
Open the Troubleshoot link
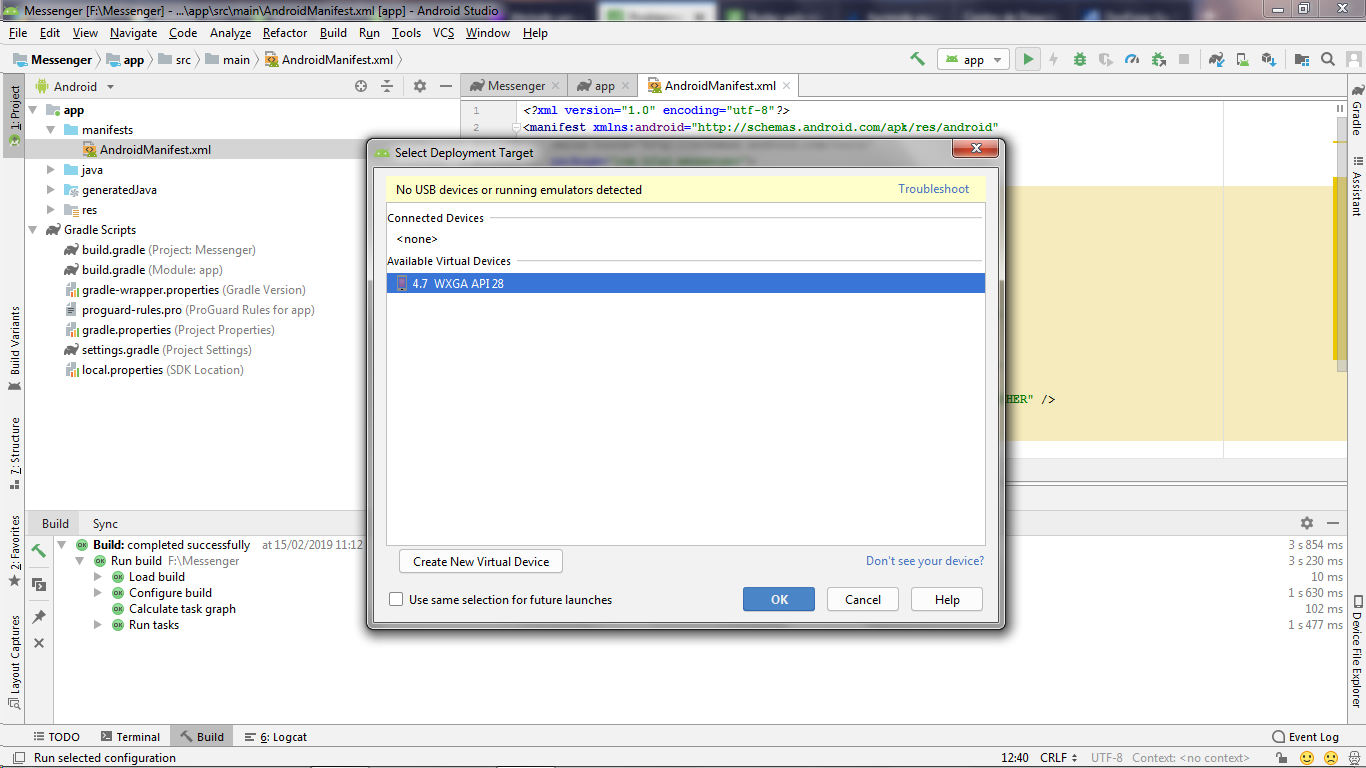click(x=933, y=189)
